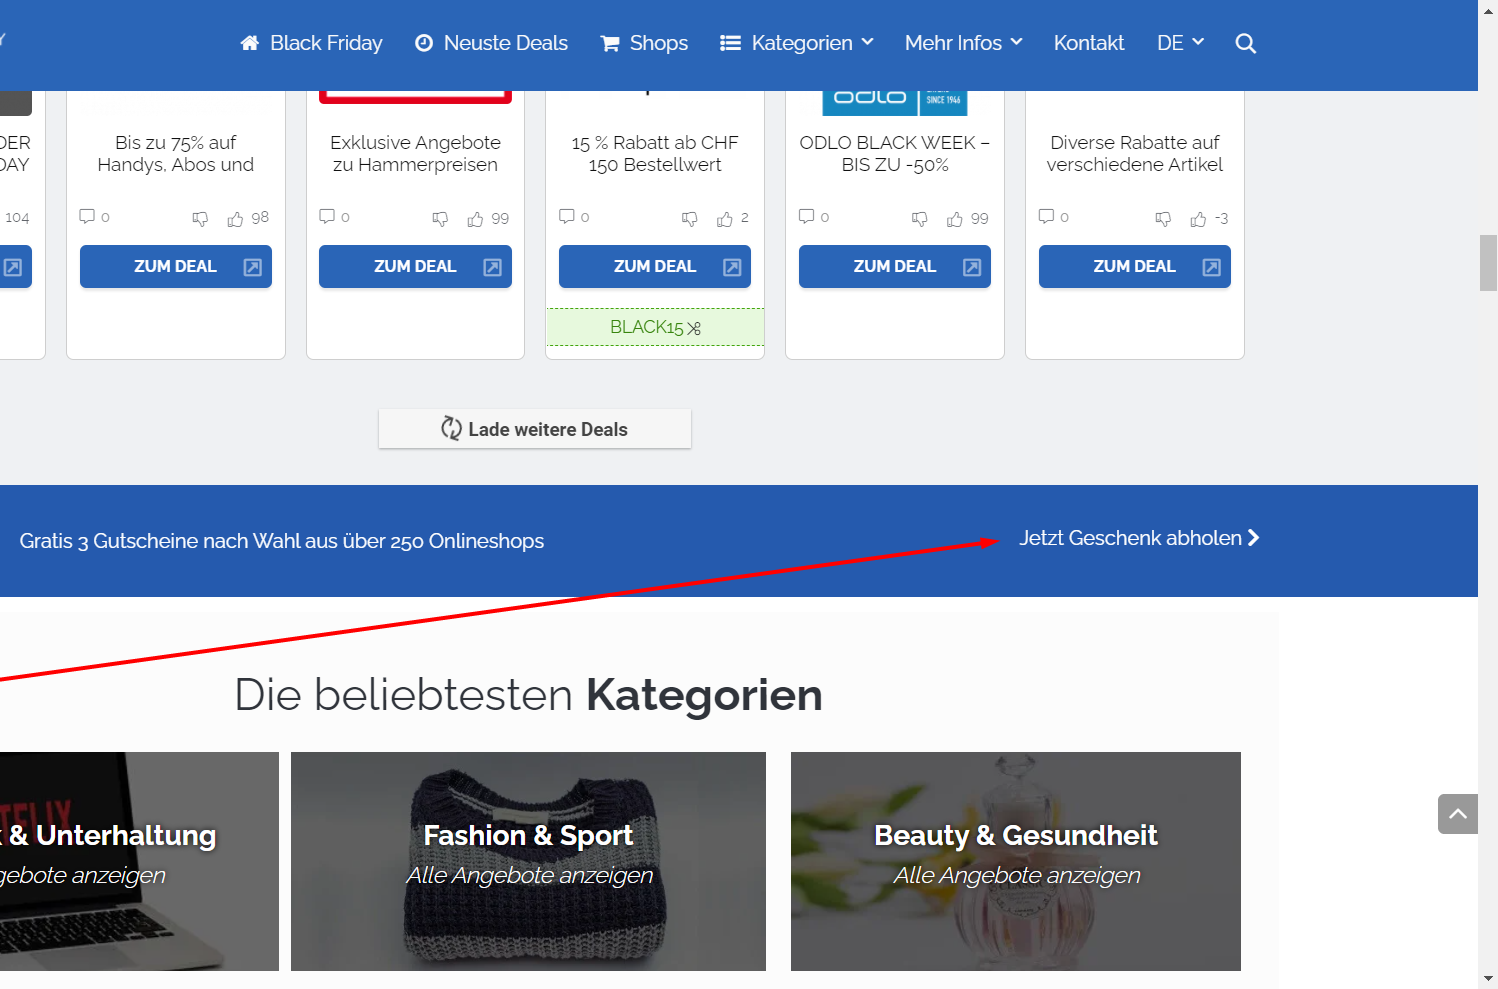Click thumbs-up icon on Diverse Rabatte deal
The image size is (1498, 989).
[1198, 219]
